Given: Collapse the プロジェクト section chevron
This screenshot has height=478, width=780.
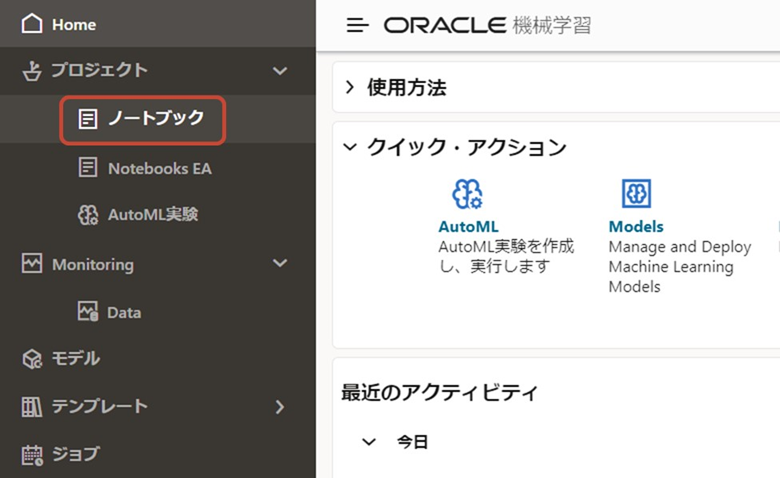Looking at the screenshot, I should pos(280,71).
